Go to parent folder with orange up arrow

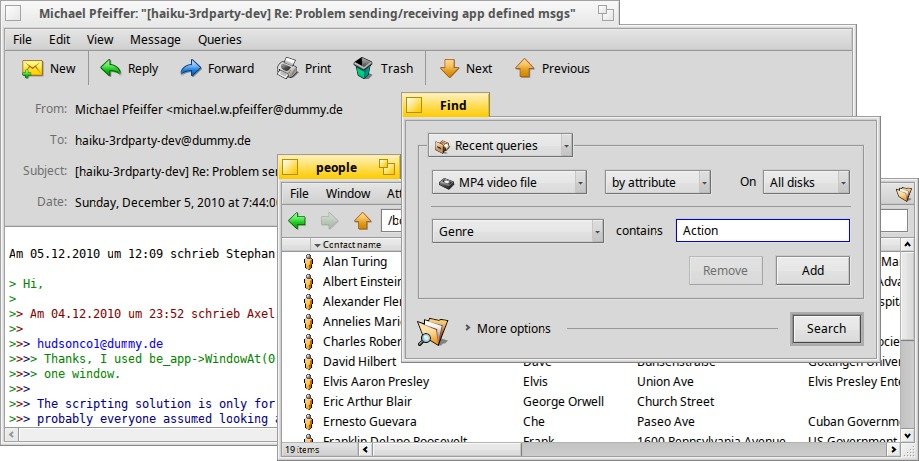tap(362, 221)
